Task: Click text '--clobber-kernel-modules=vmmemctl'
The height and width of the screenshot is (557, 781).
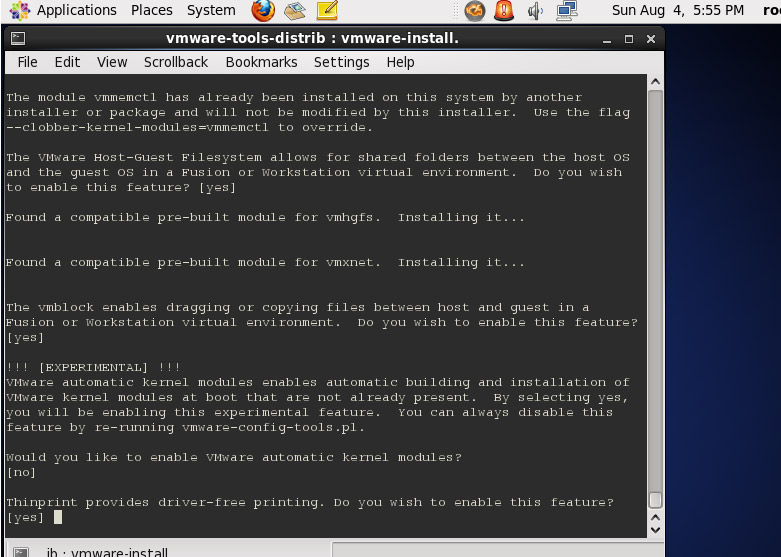Action: [137, 128]
